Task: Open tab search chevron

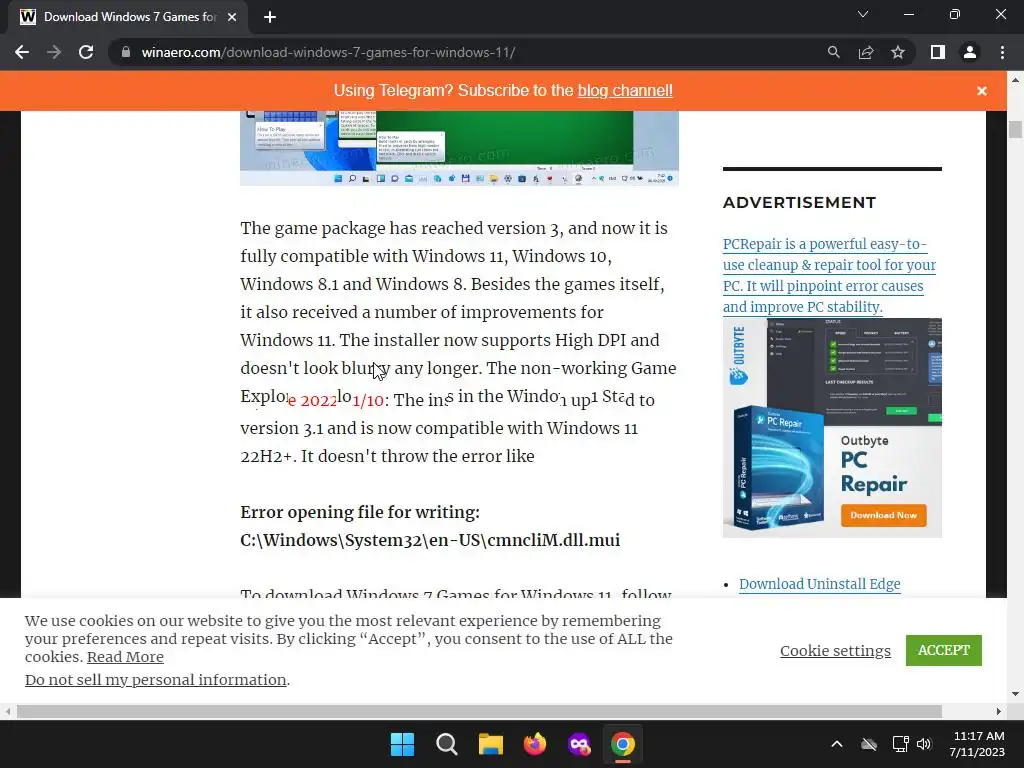Action: click(x=863, y=14)
